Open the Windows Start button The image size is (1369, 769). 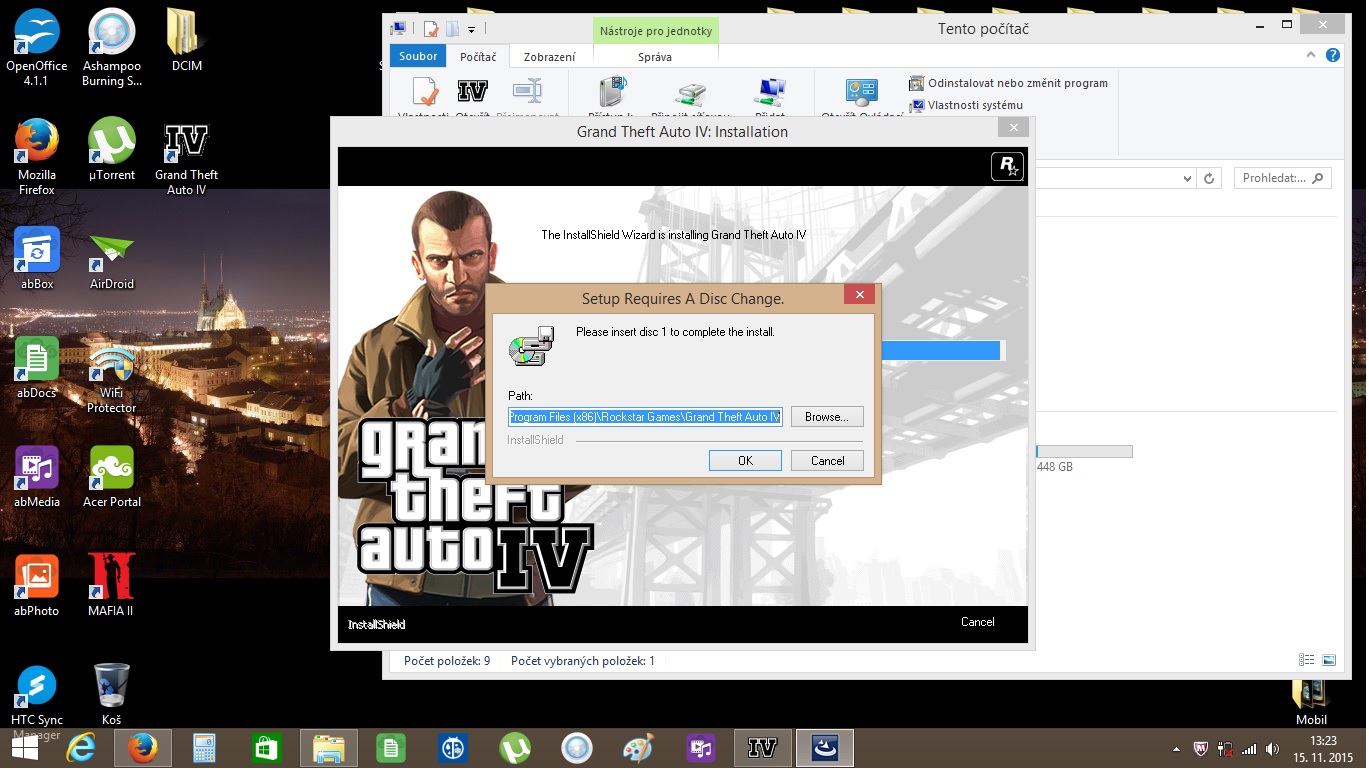(24, 747)
